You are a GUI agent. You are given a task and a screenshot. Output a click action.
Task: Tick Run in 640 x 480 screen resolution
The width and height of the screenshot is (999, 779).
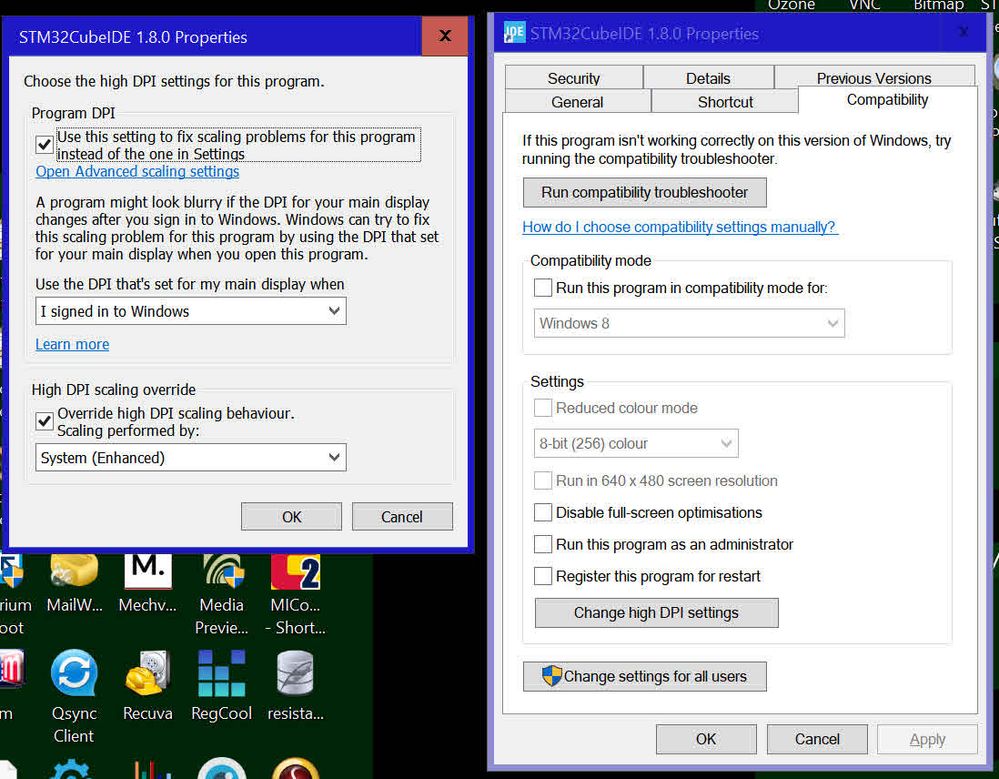click(543, 480)
